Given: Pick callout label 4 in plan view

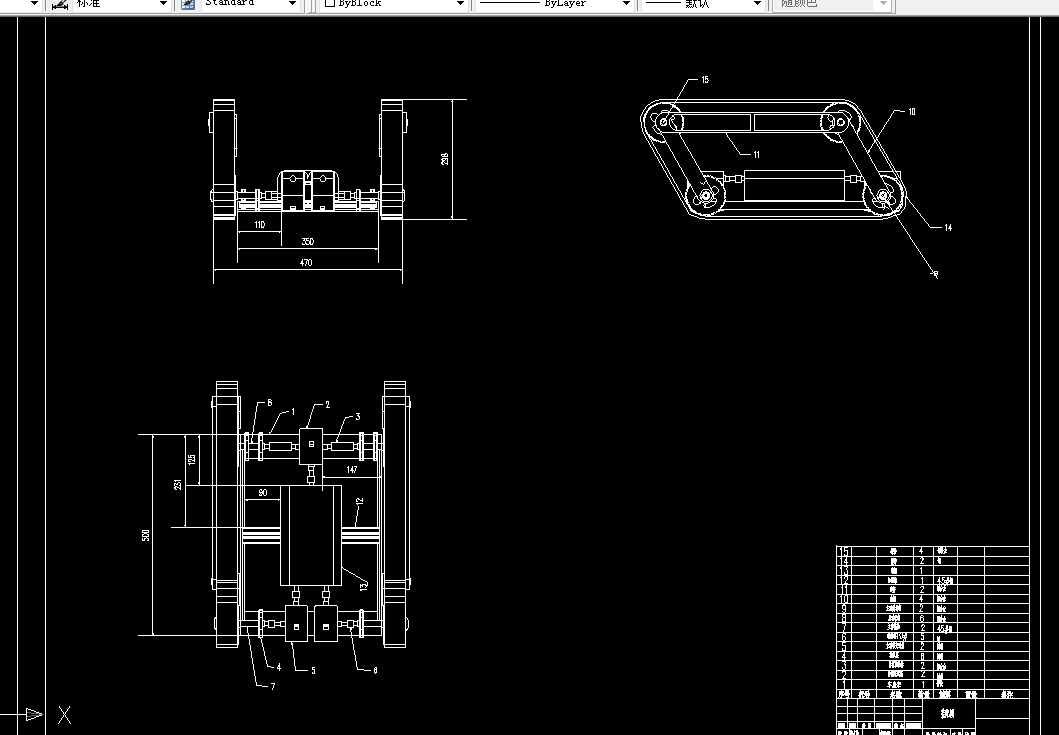Looking at the screenshot, I should [278, 667].
